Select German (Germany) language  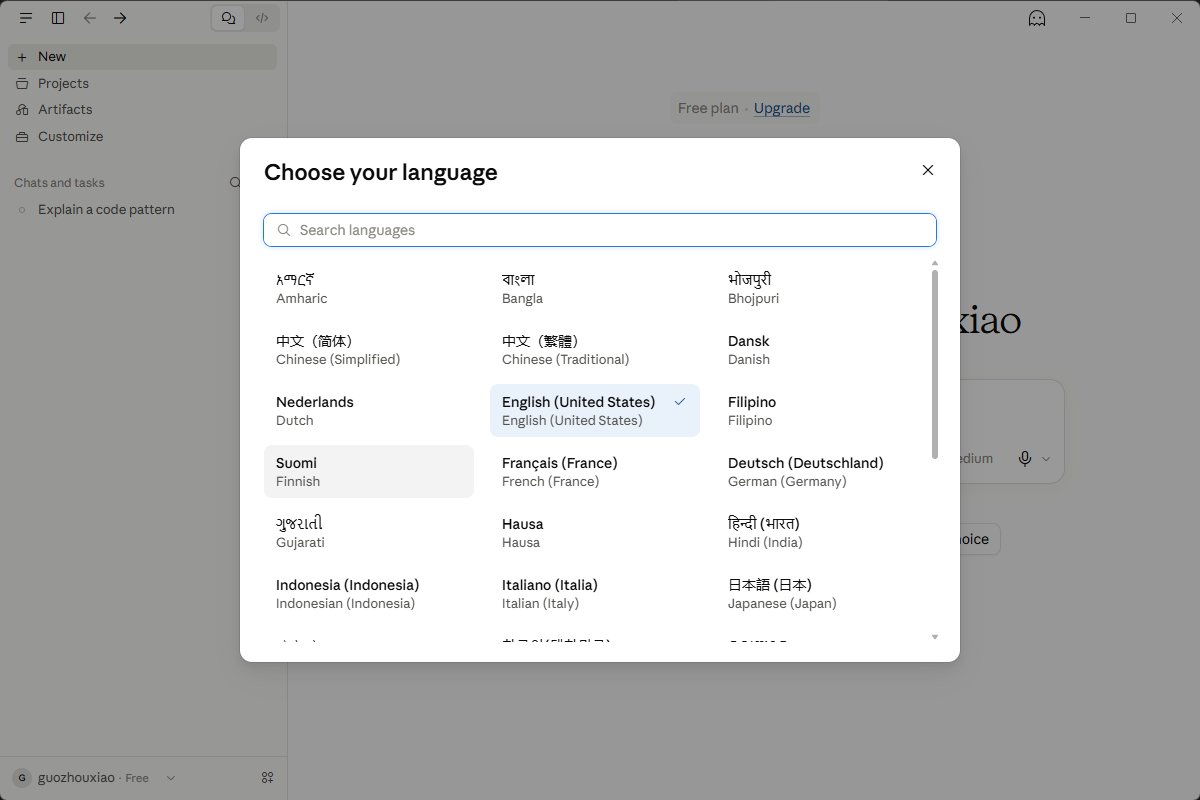click(821, 471)
